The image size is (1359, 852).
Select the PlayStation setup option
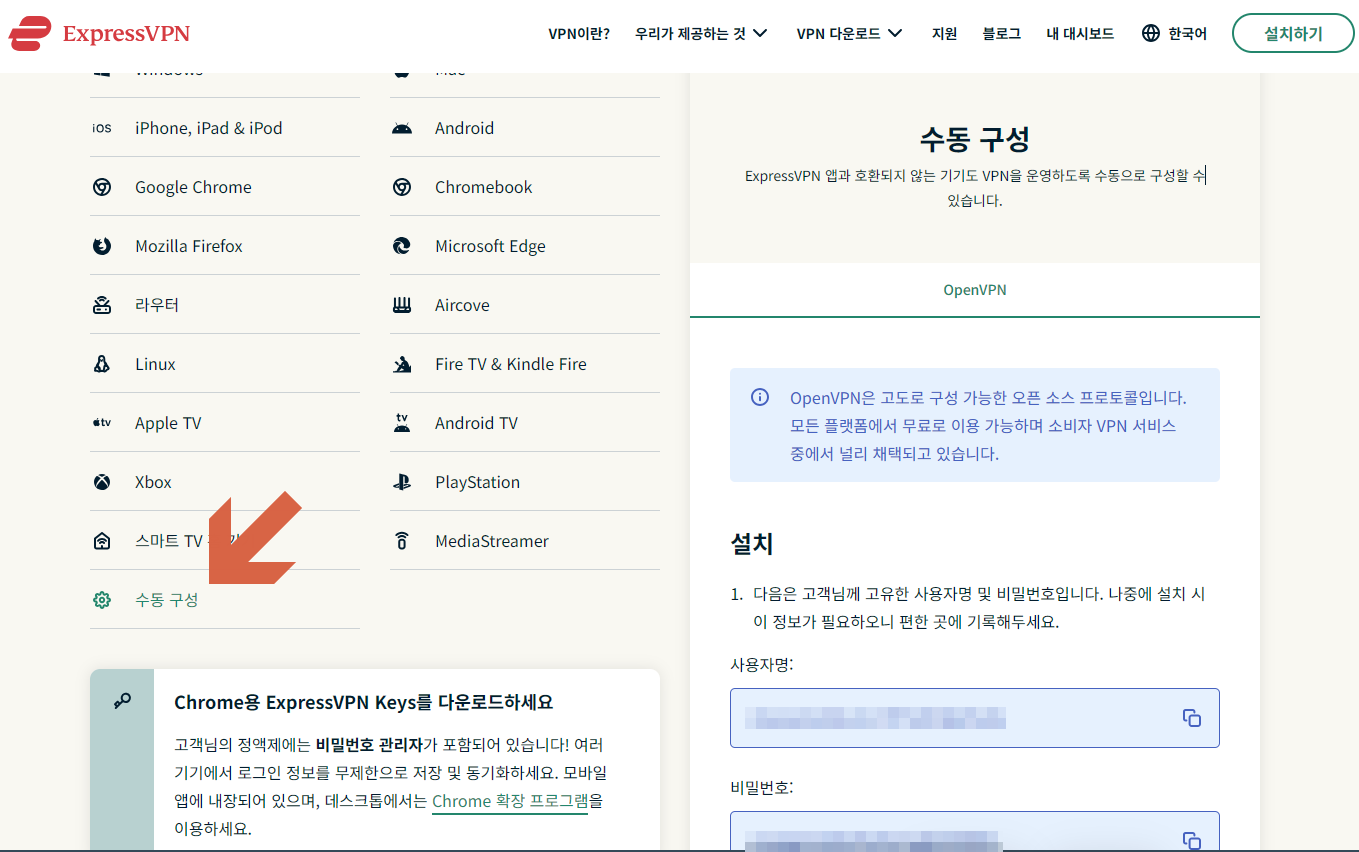[525, 482]
